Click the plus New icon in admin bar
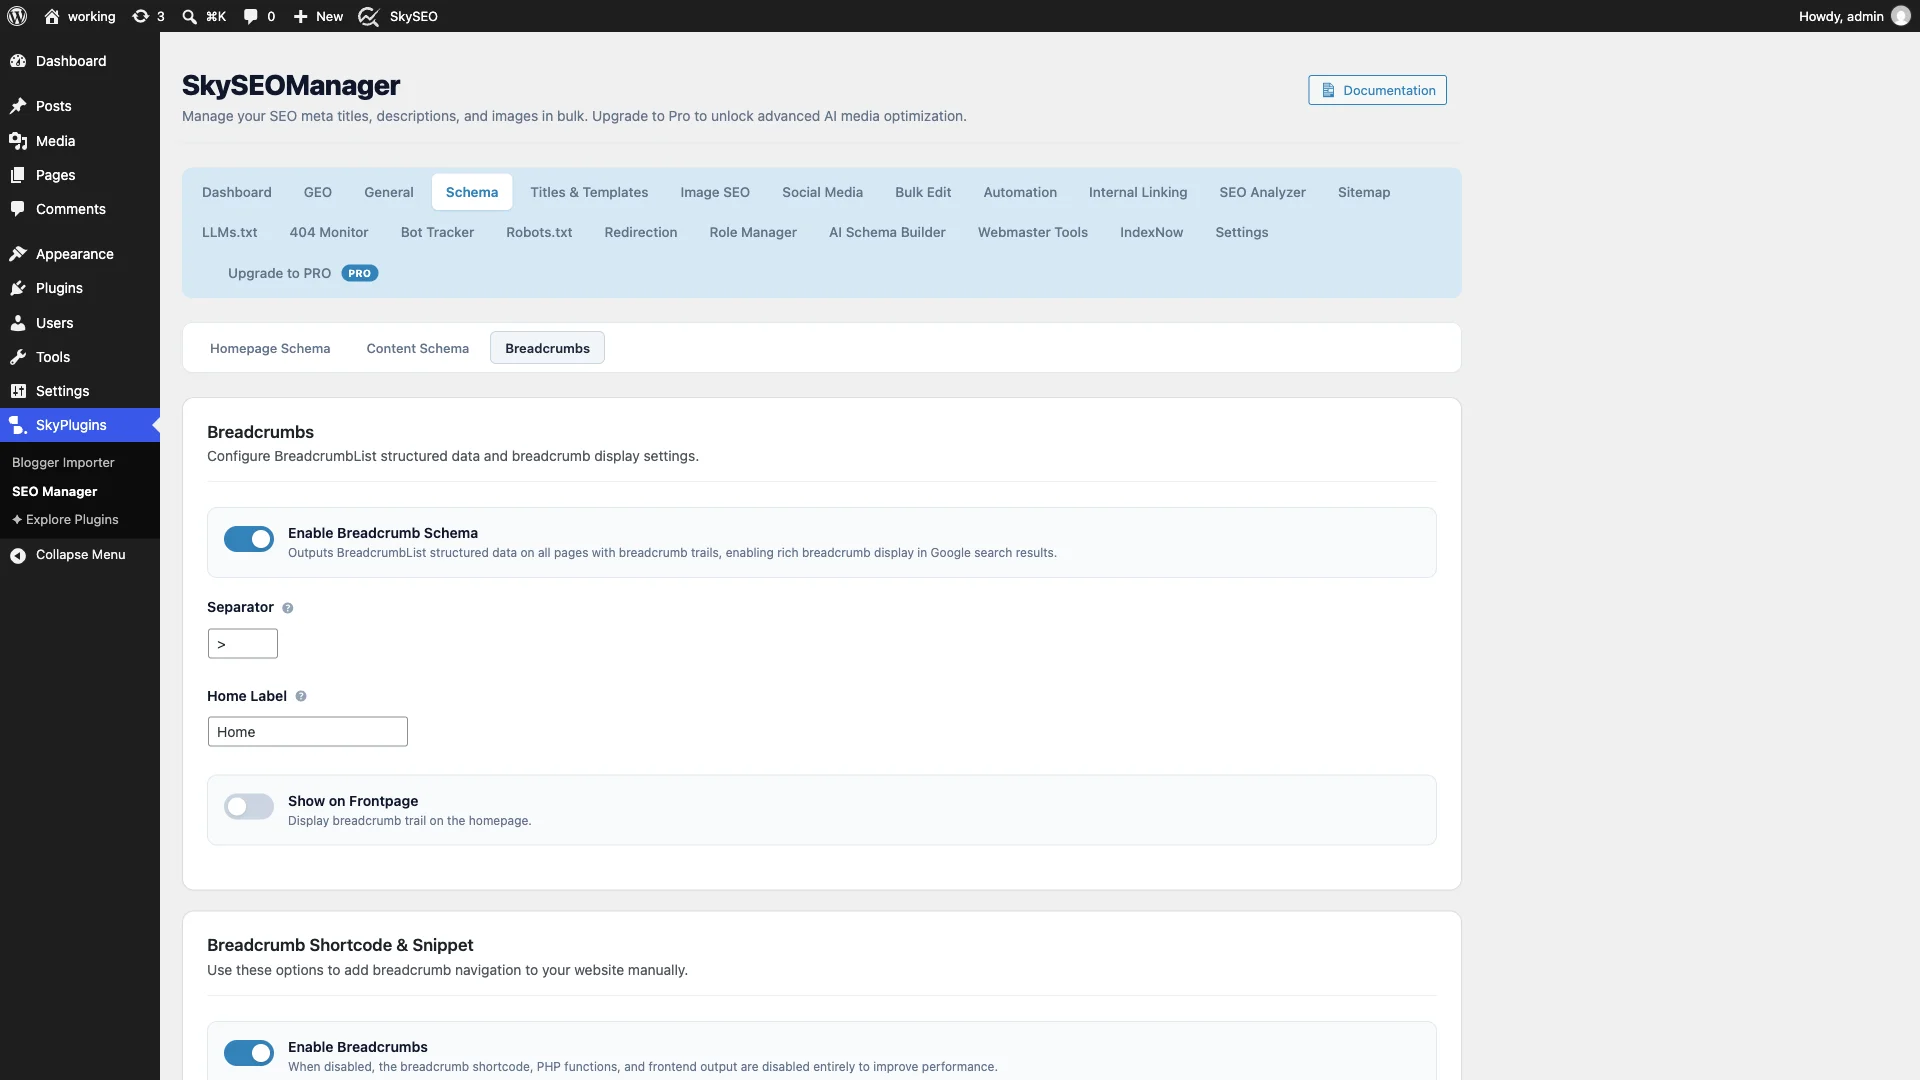Screen dimensions: 1920x1080 point(300,16)
